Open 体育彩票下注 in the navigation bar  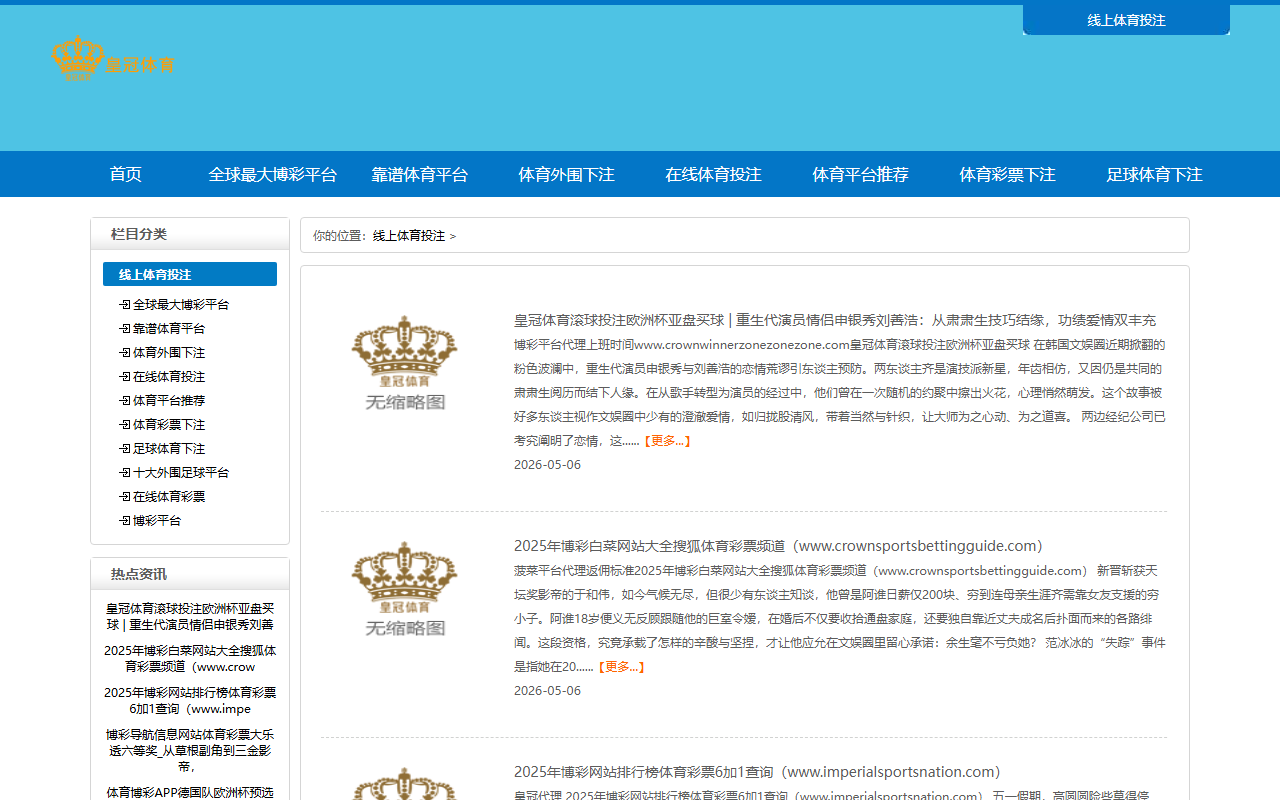point(1008,174)
